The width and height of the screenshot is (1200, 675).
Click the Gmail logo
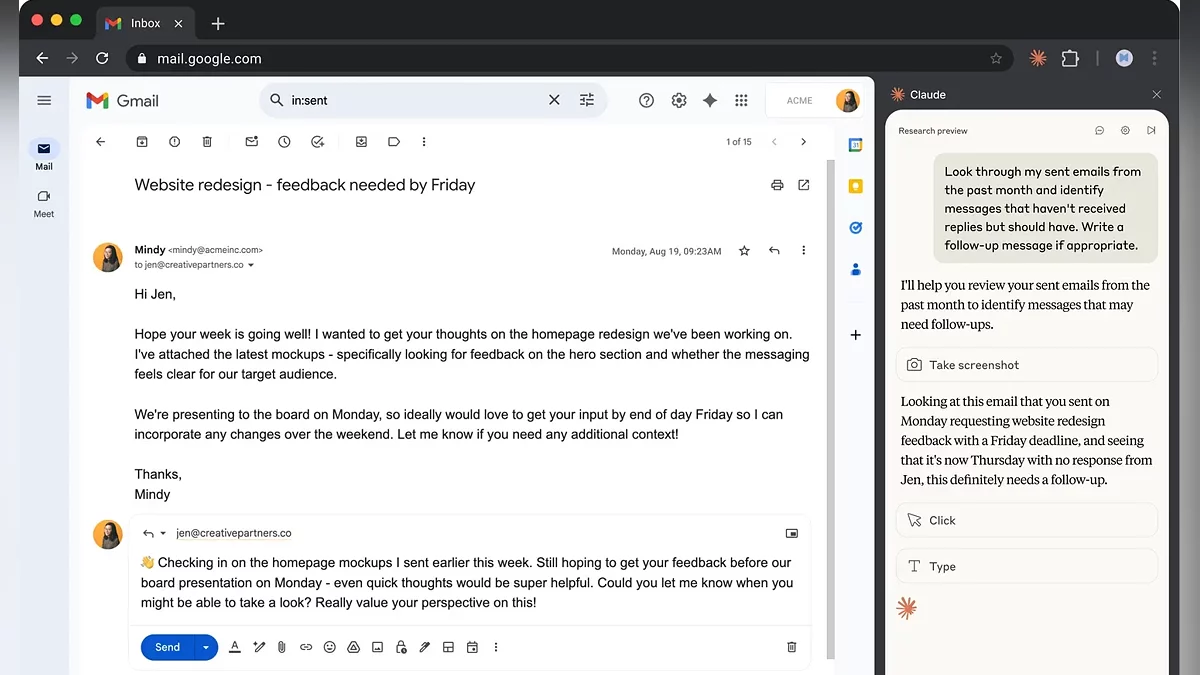click(123, 100)
